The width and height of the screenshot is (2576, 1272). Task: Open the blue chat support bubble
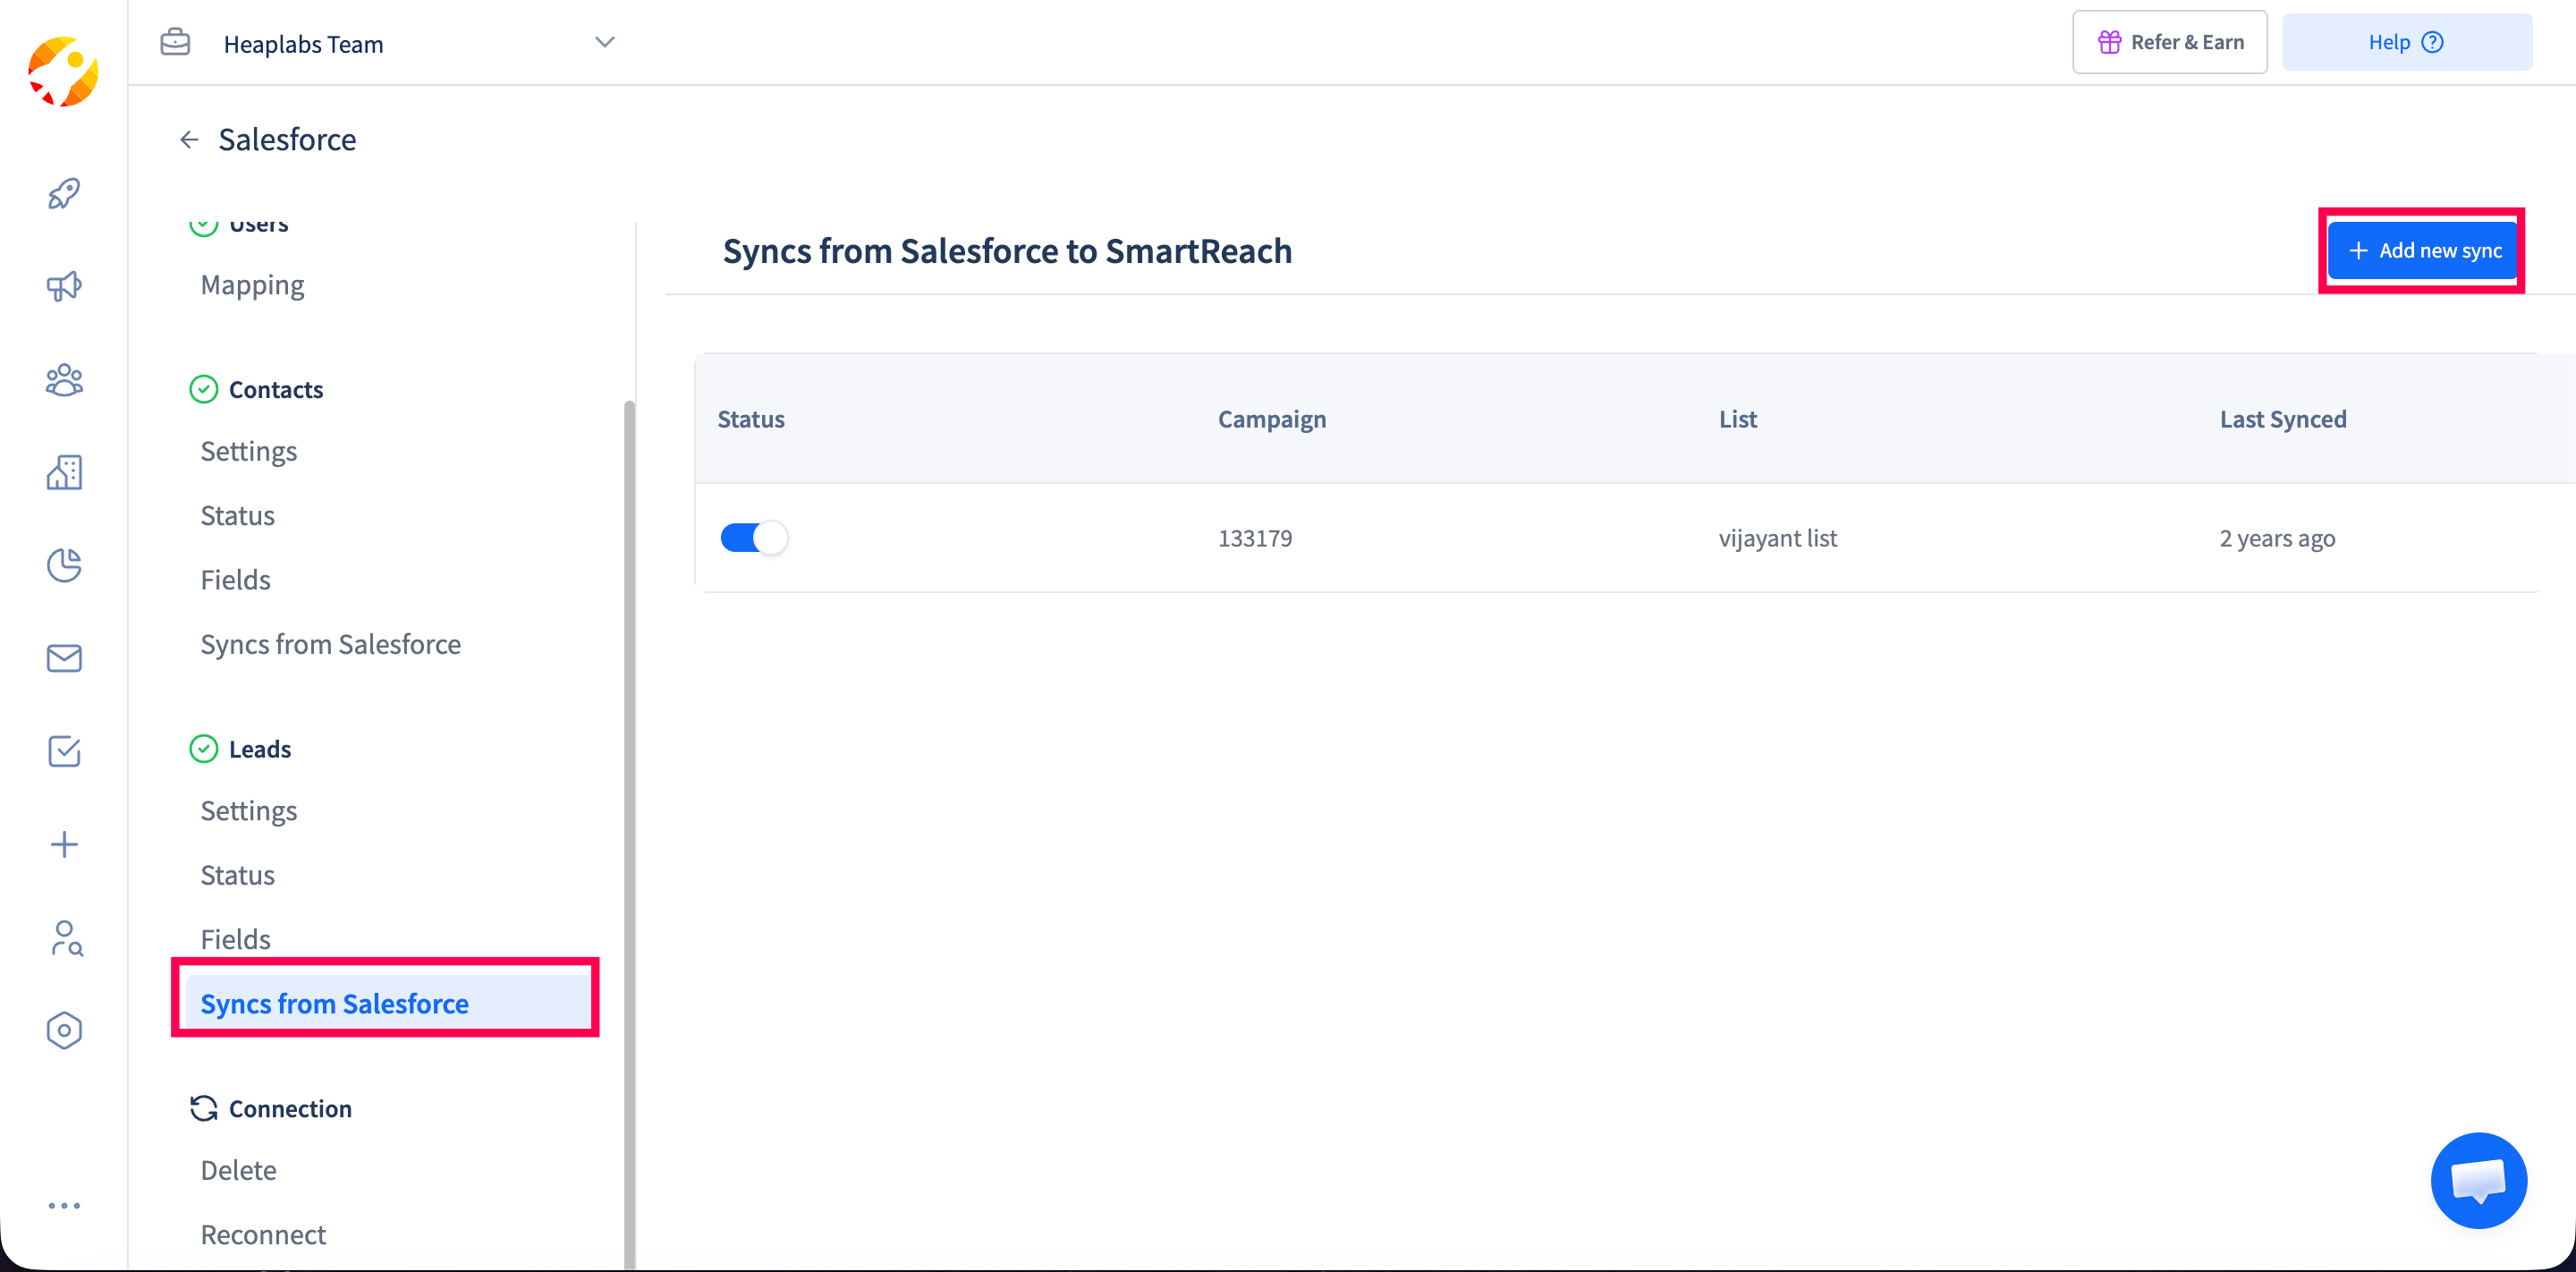point(2478,1180)
